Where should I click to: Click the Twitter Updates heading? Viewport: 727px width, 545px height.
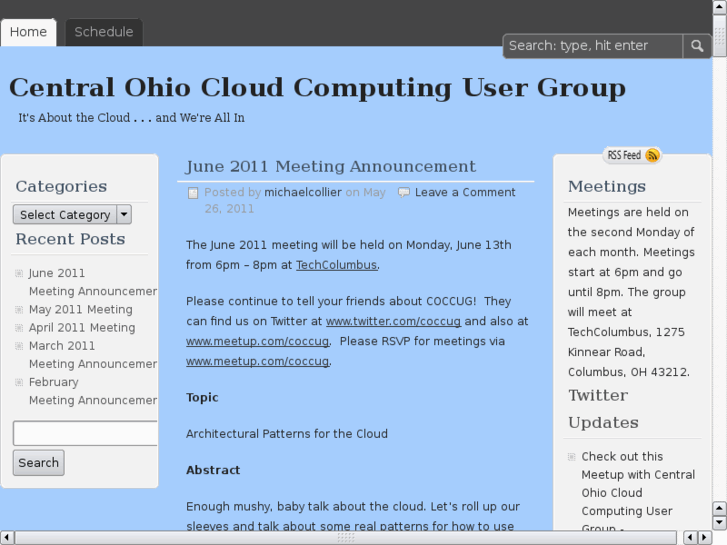pyautogui.click(x=603, y=409)
